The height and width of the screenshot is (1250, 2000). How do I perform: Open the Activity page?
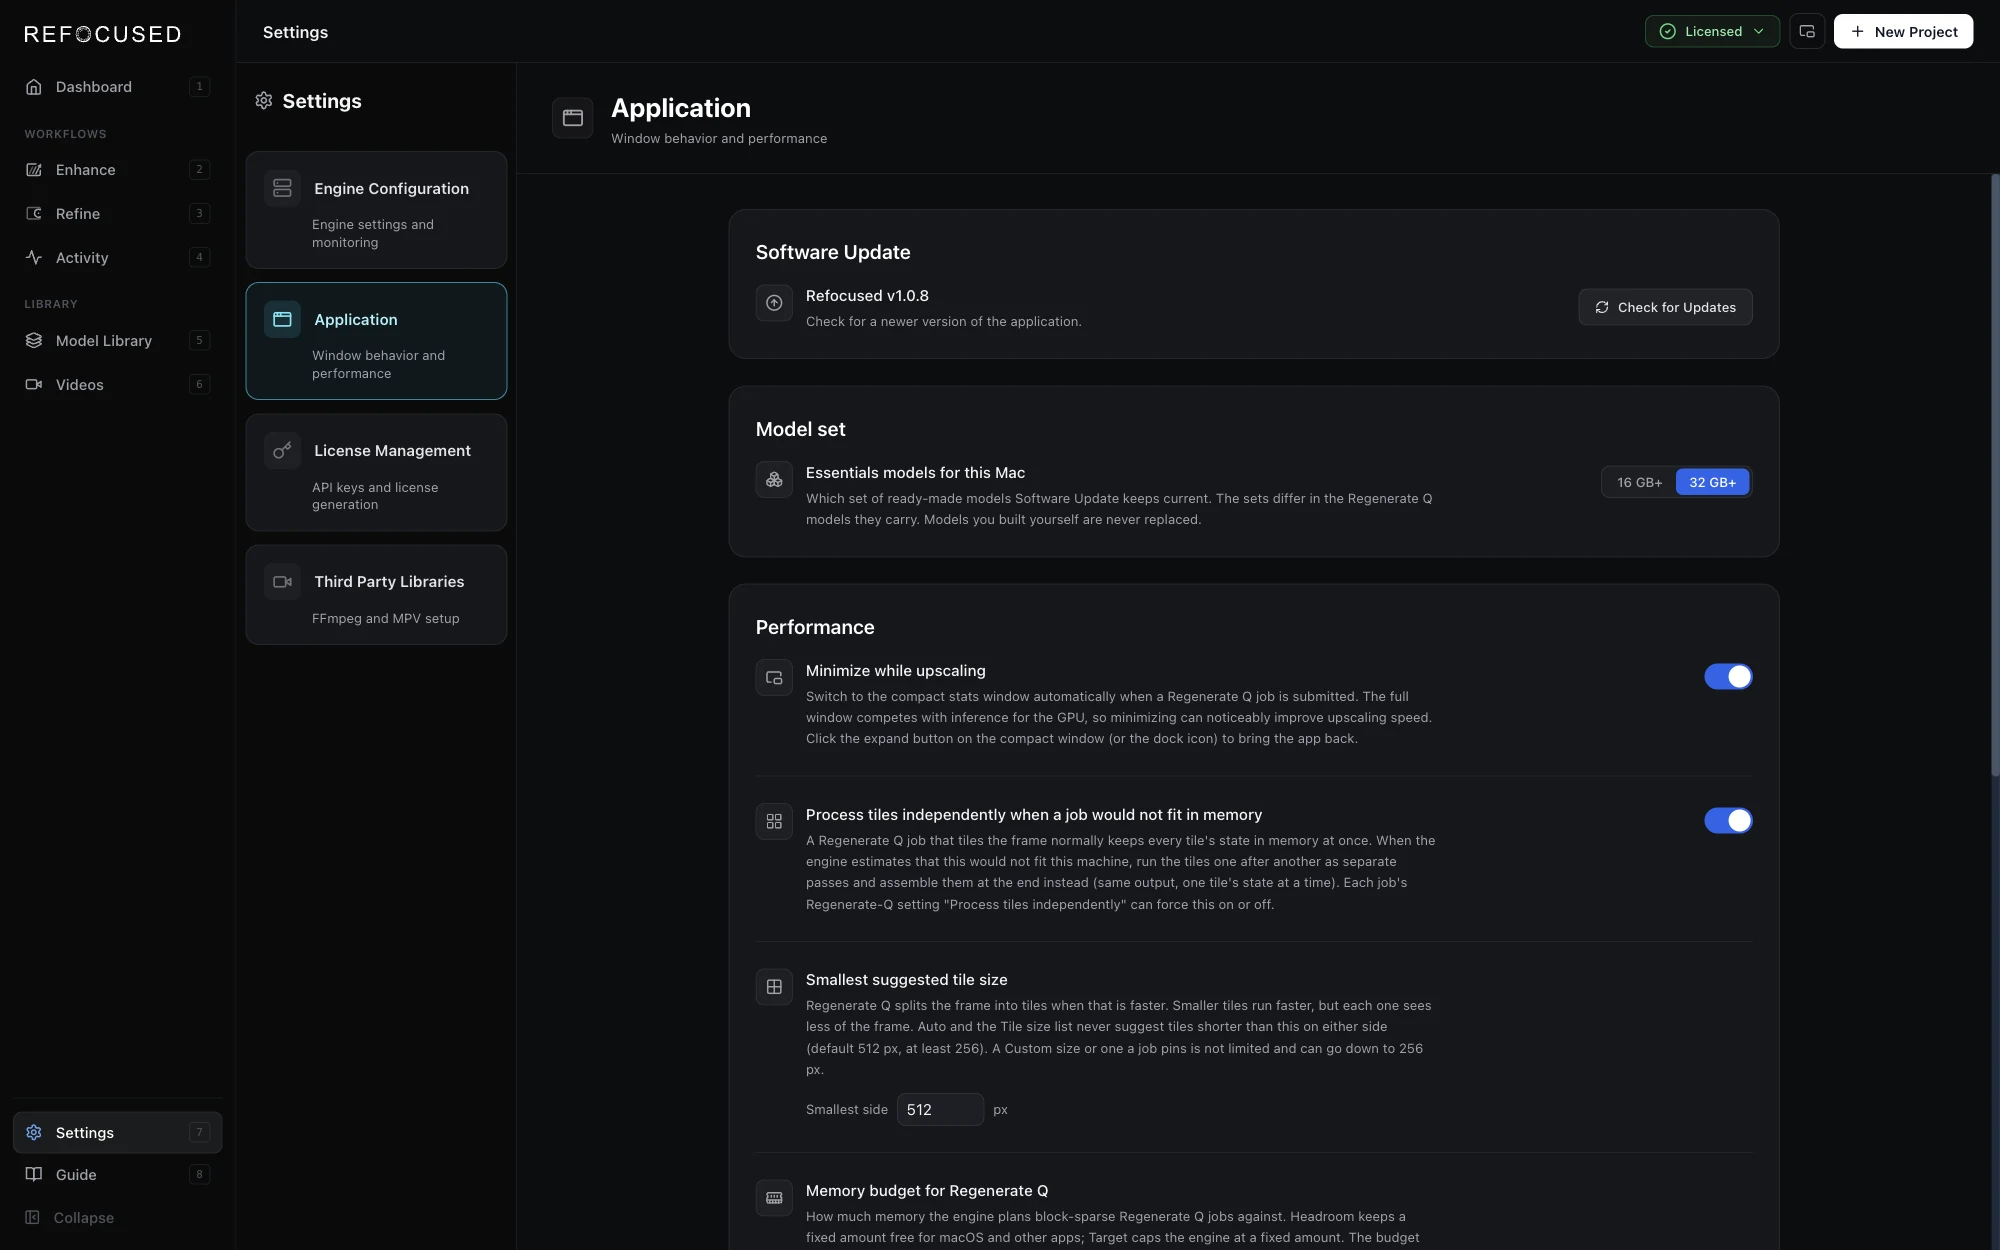(117, 258)
